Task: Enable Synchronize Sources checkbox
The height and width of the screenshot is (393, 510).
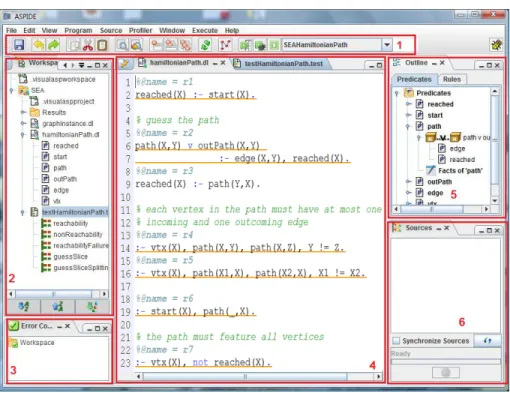Action: pos(396,341)
